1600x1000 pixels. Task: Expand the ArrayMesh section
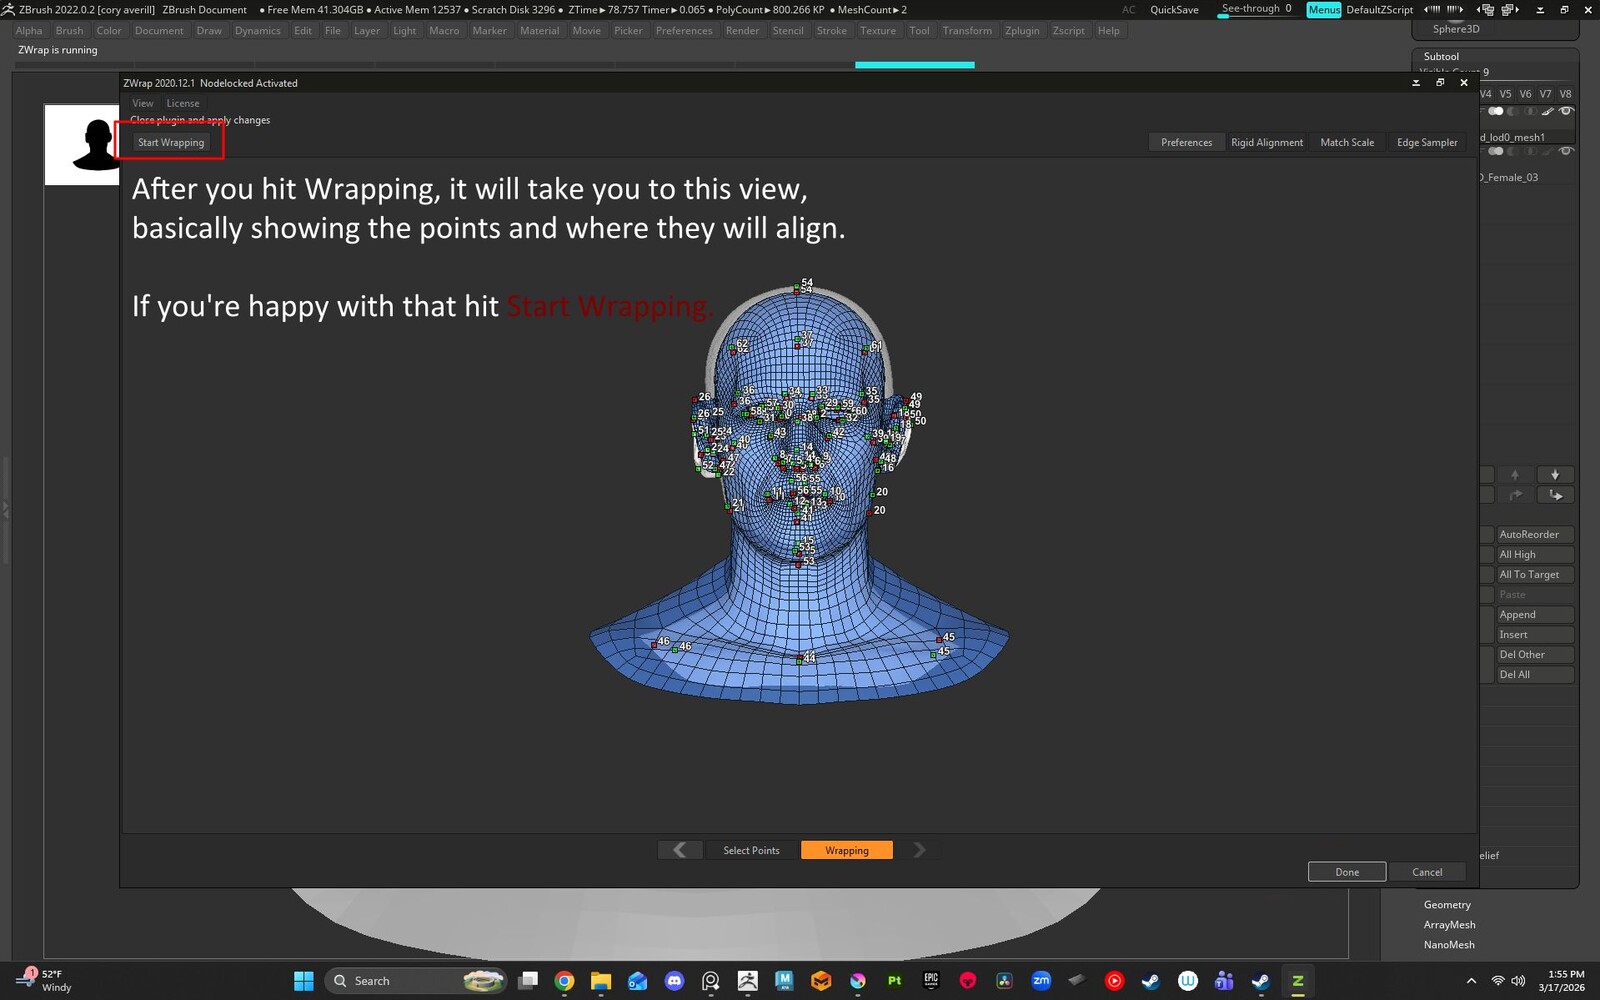(x=1449, y=925)
